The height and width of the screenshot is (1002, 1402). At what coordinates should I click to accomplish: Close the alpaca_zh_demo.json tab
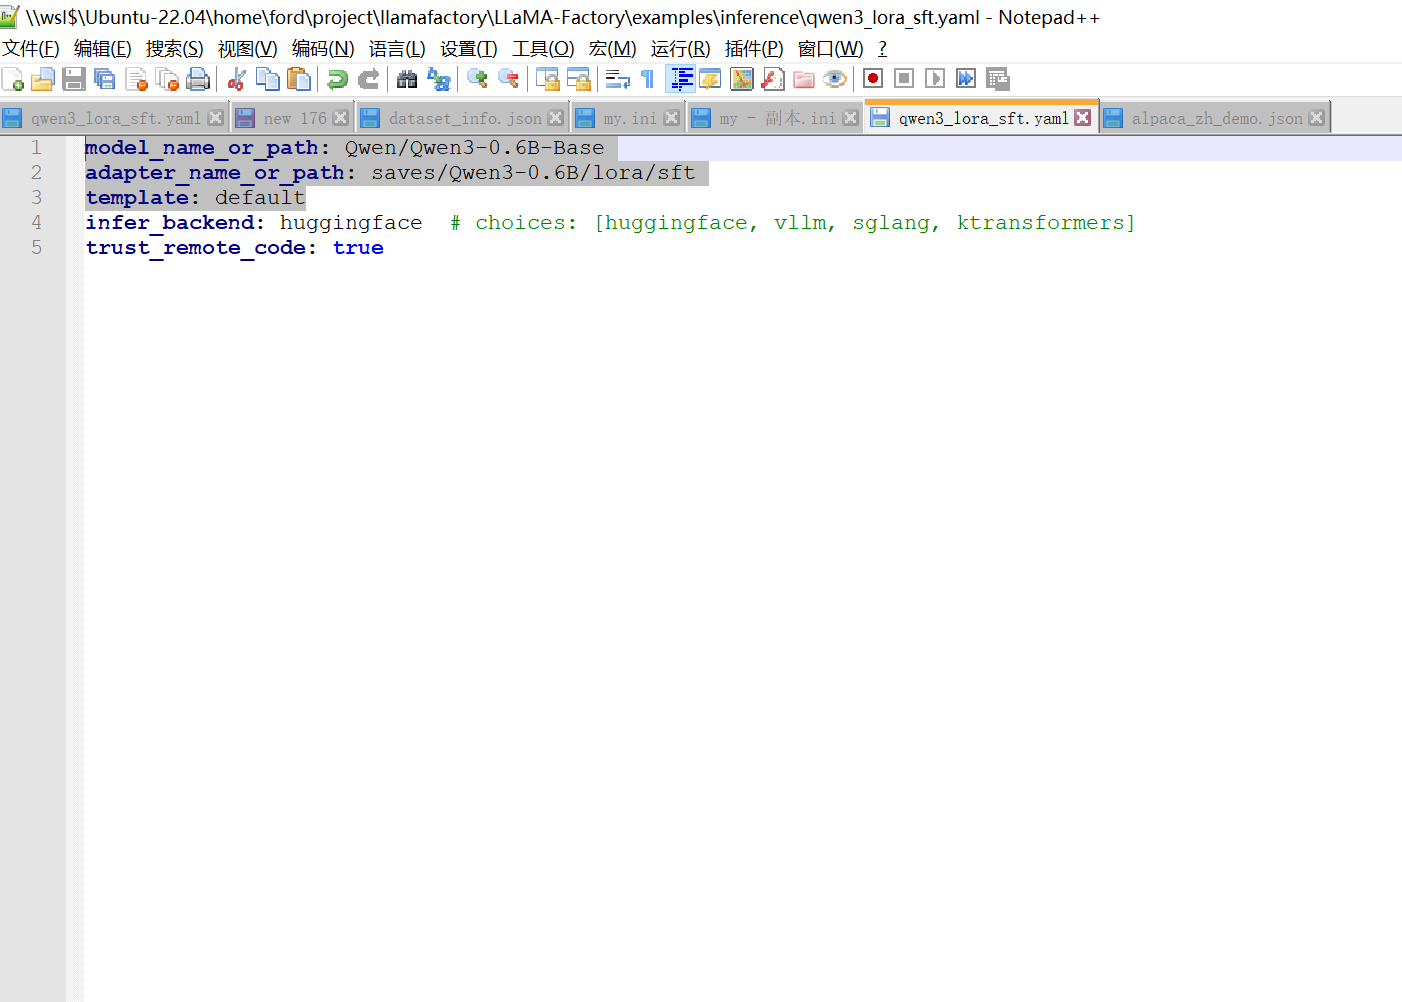pos(1317,118)
